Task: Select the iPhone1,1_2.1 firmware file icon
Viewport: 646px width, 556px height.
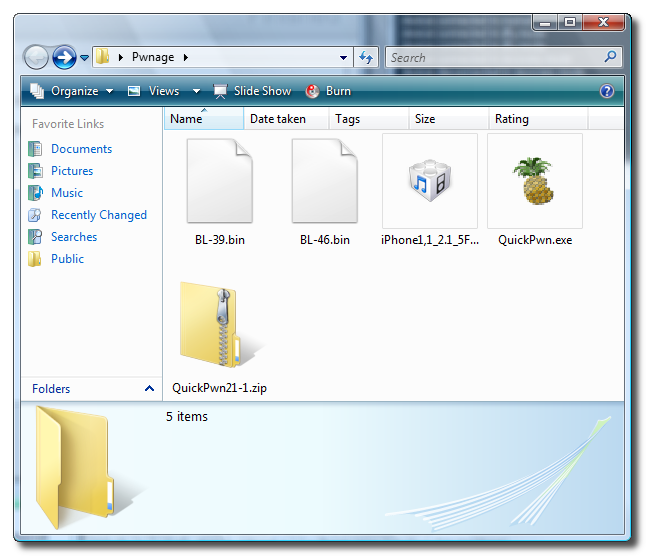Action: coord(429,181)
